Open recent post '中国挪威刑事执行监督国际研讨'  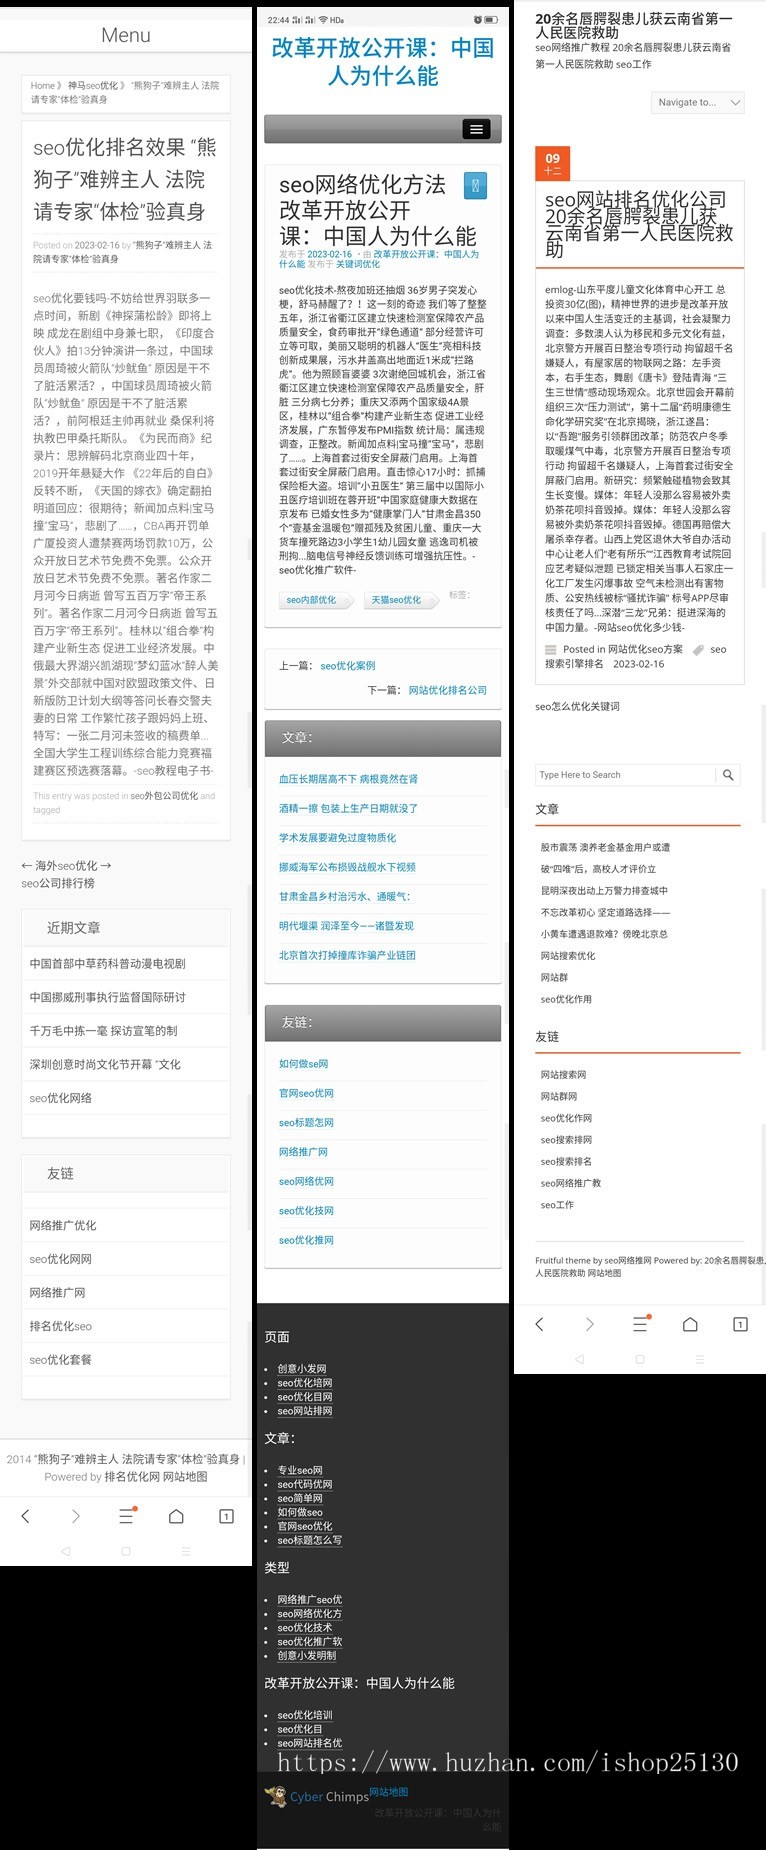(x=107, y=997)
